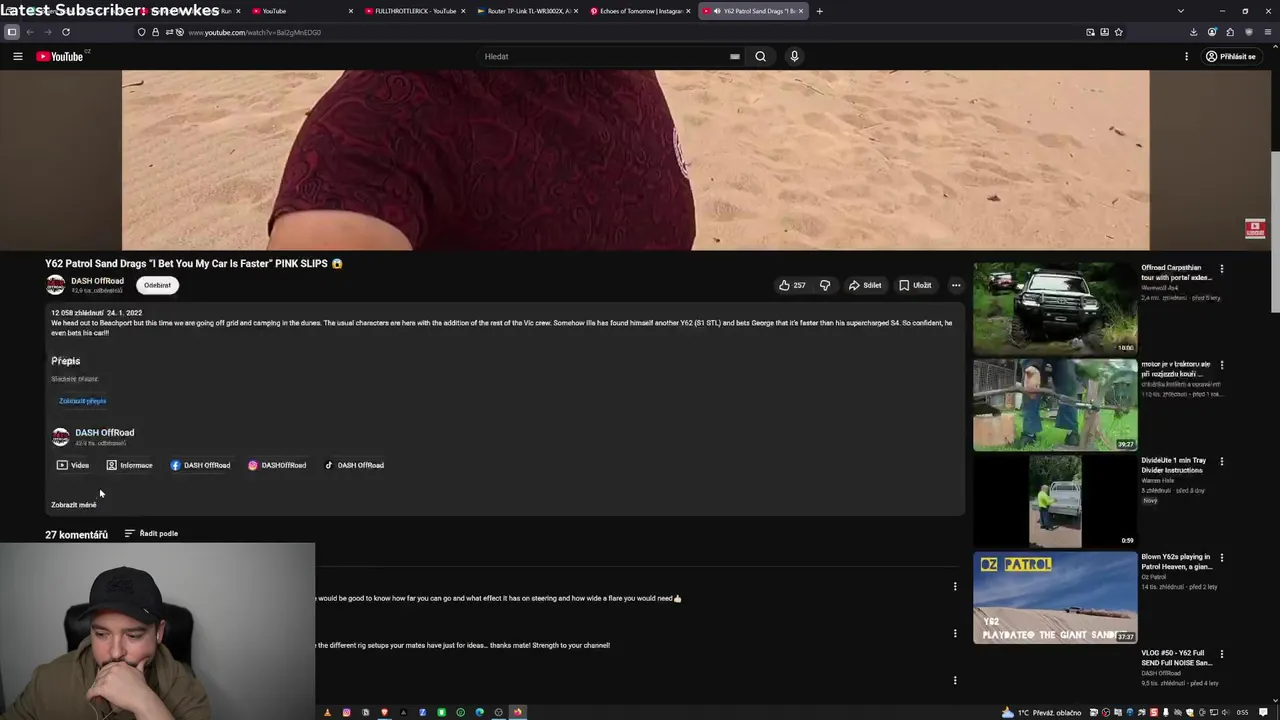Open Instagram app in taskbar
The width and height of the screenshot is (1280, 720).
pyautogui.click(x=347, y=713)
